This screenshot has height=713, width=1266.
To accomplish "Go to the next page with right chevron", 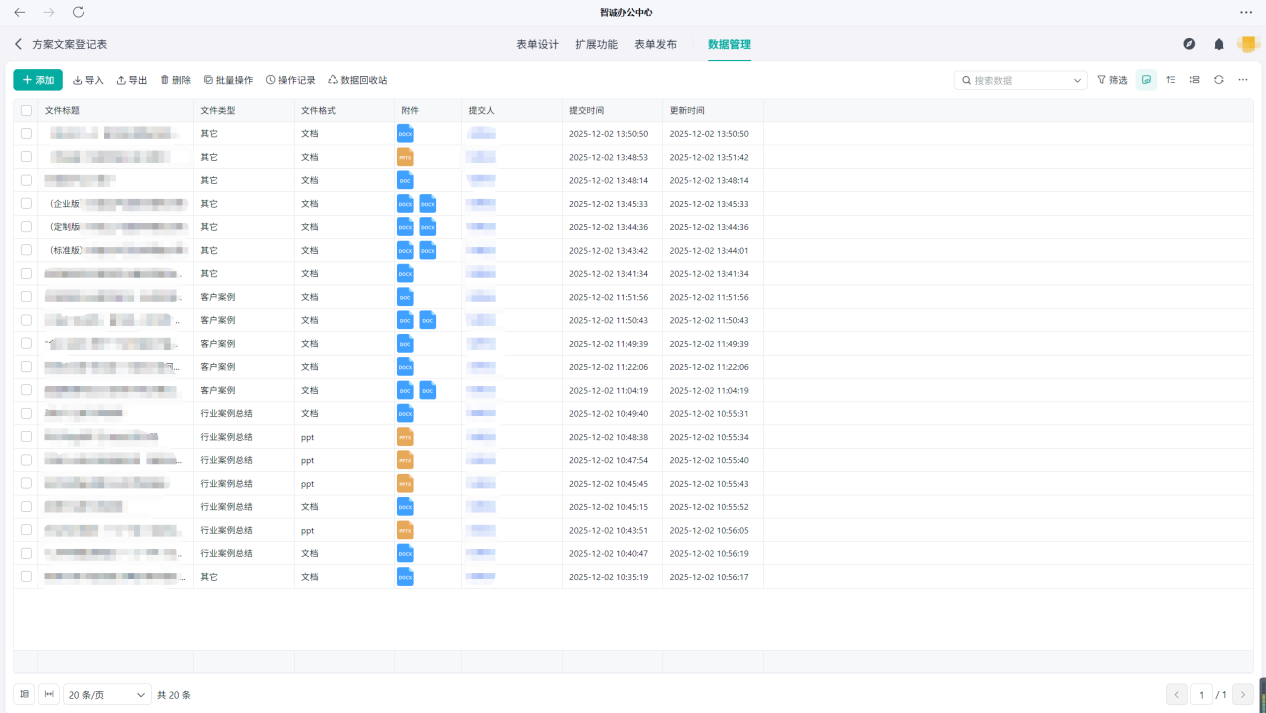I will coord(1243,694).
